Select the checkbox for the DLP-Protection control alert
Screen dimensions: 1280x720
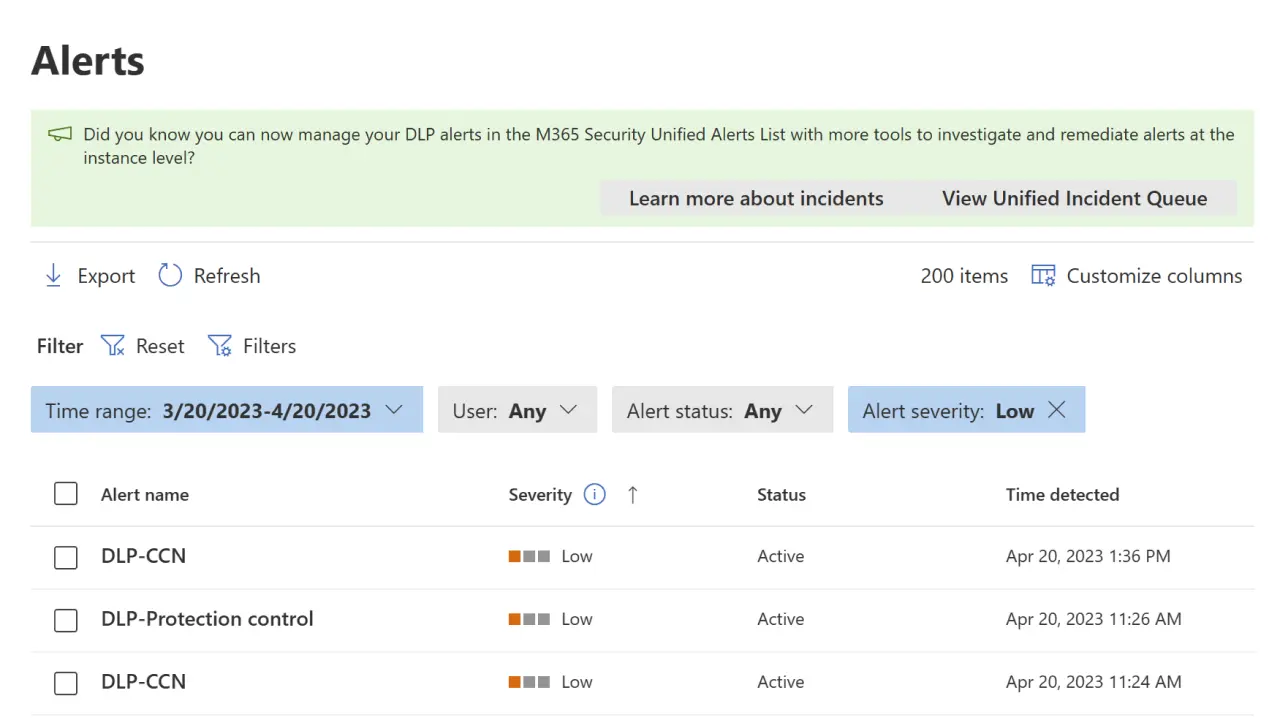(65, 620)
